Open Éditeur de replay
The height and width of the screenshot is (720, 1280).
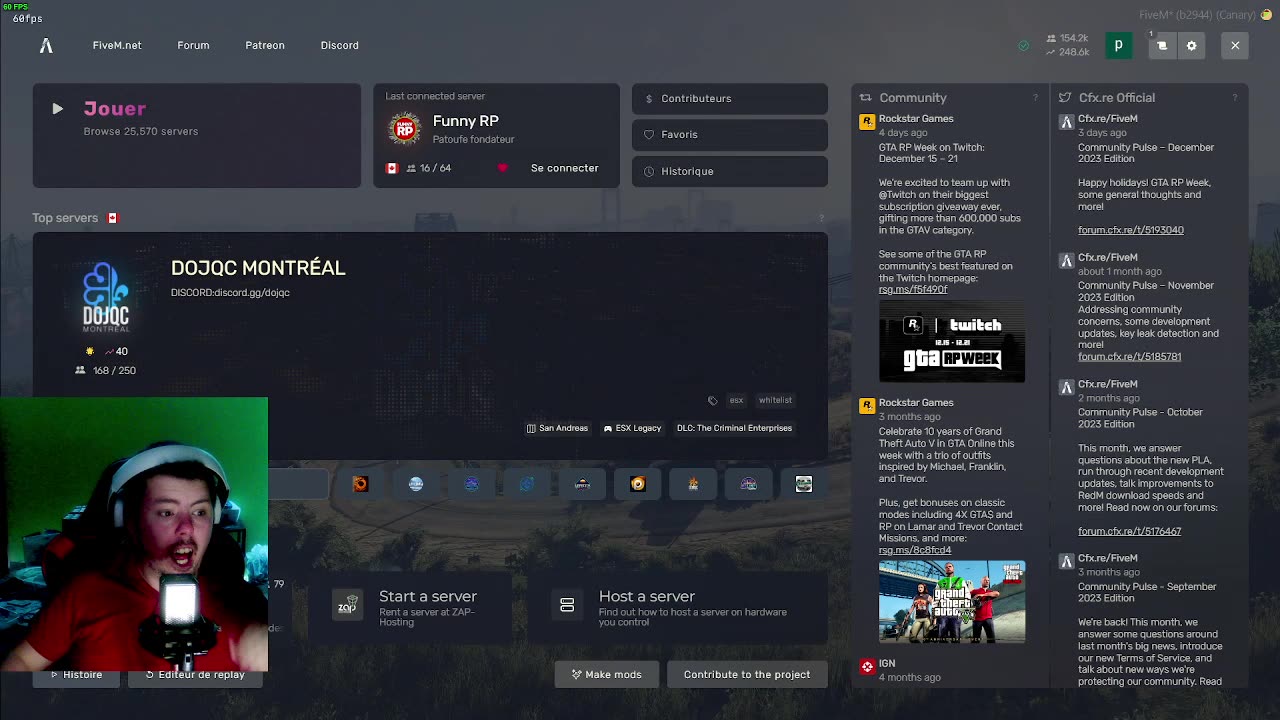tap(195, 674)
